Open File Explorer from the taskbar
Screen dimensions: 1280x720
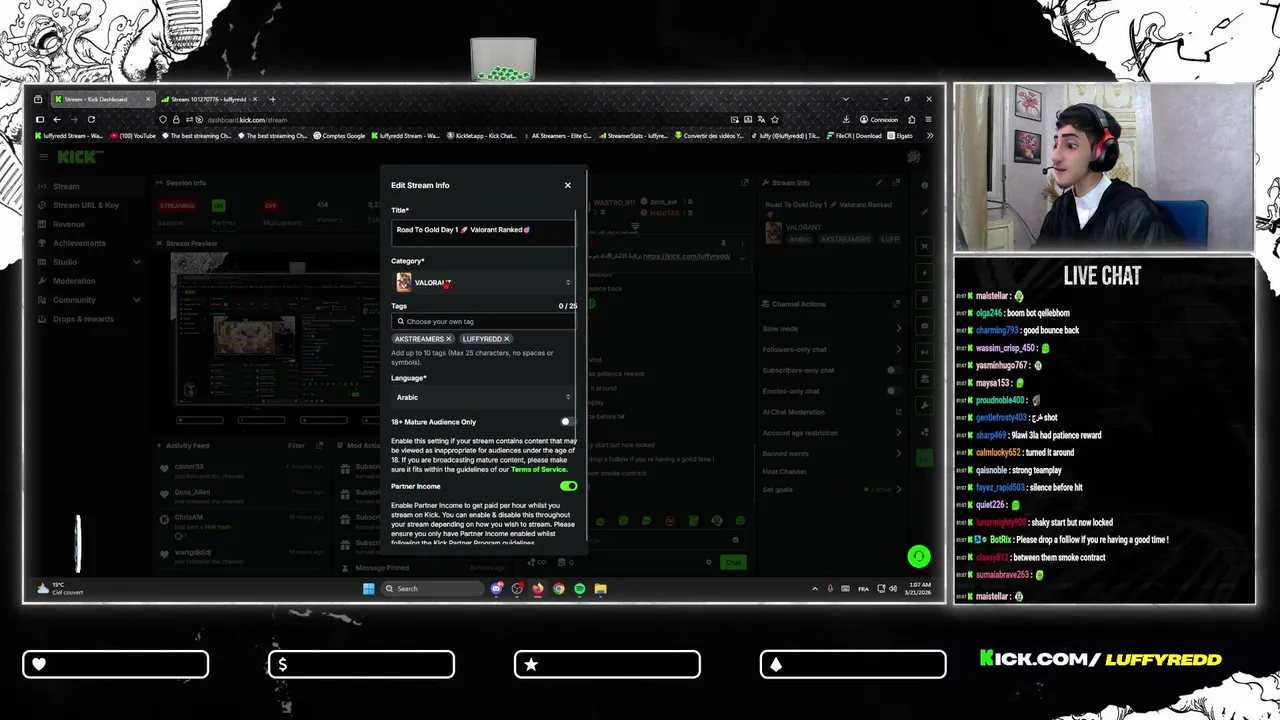(x=600, y=588)
